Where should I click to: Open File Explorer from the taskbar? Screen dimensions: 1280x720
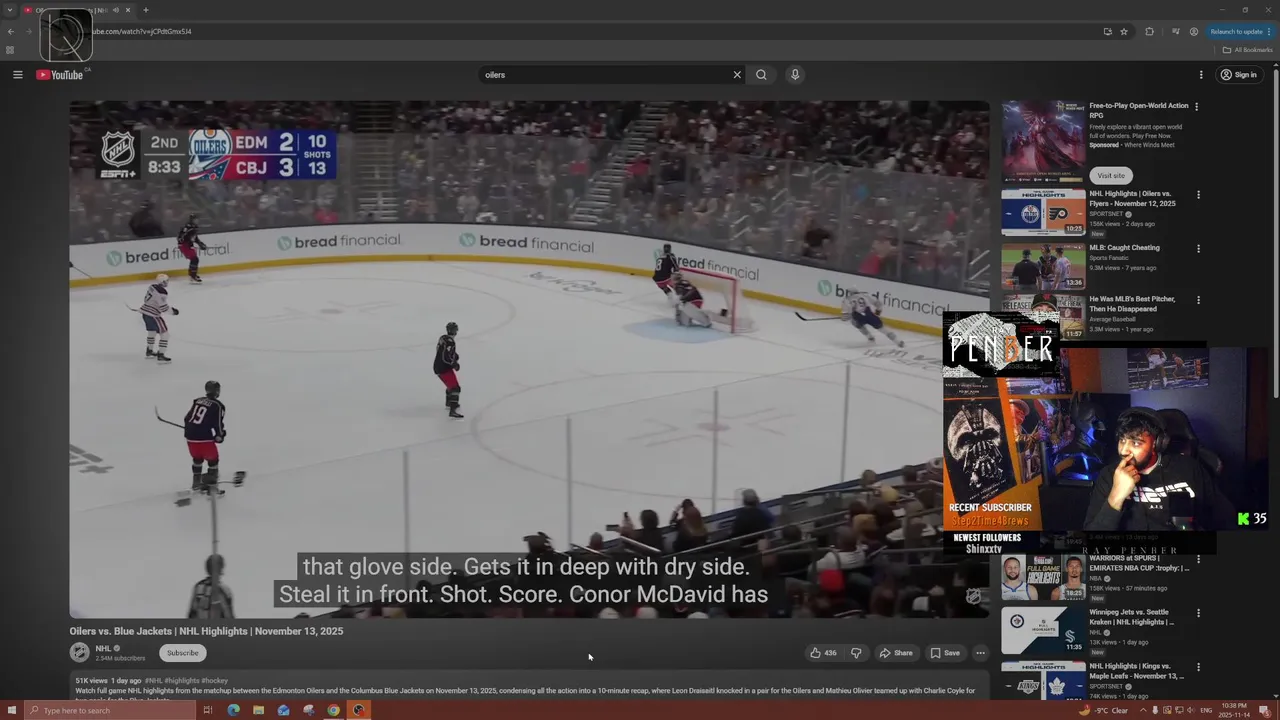tap(258, 710)
